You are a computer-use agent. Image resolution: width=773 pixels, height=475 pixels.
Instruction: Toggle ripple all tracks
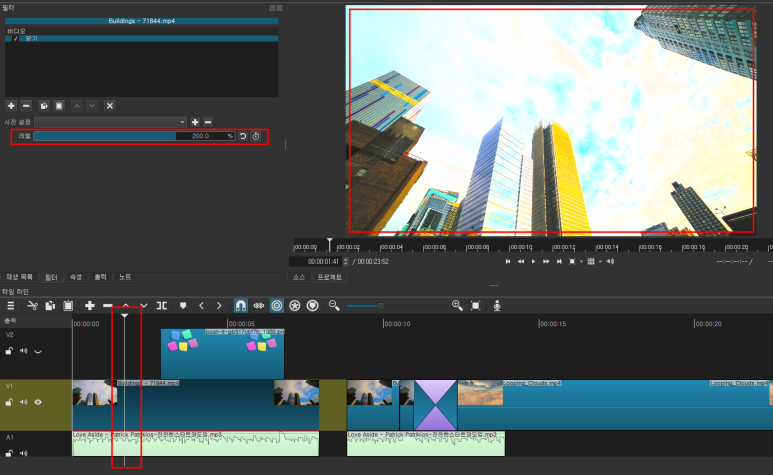pyautogui.click(x=295, y=306)
